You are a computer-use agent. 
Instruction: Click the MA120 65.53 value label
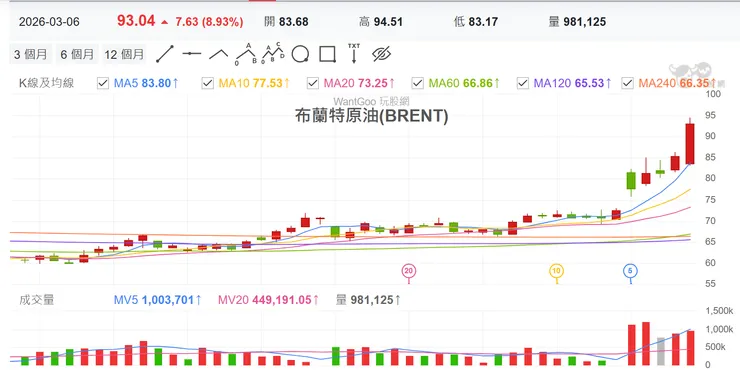coord(573,84)
